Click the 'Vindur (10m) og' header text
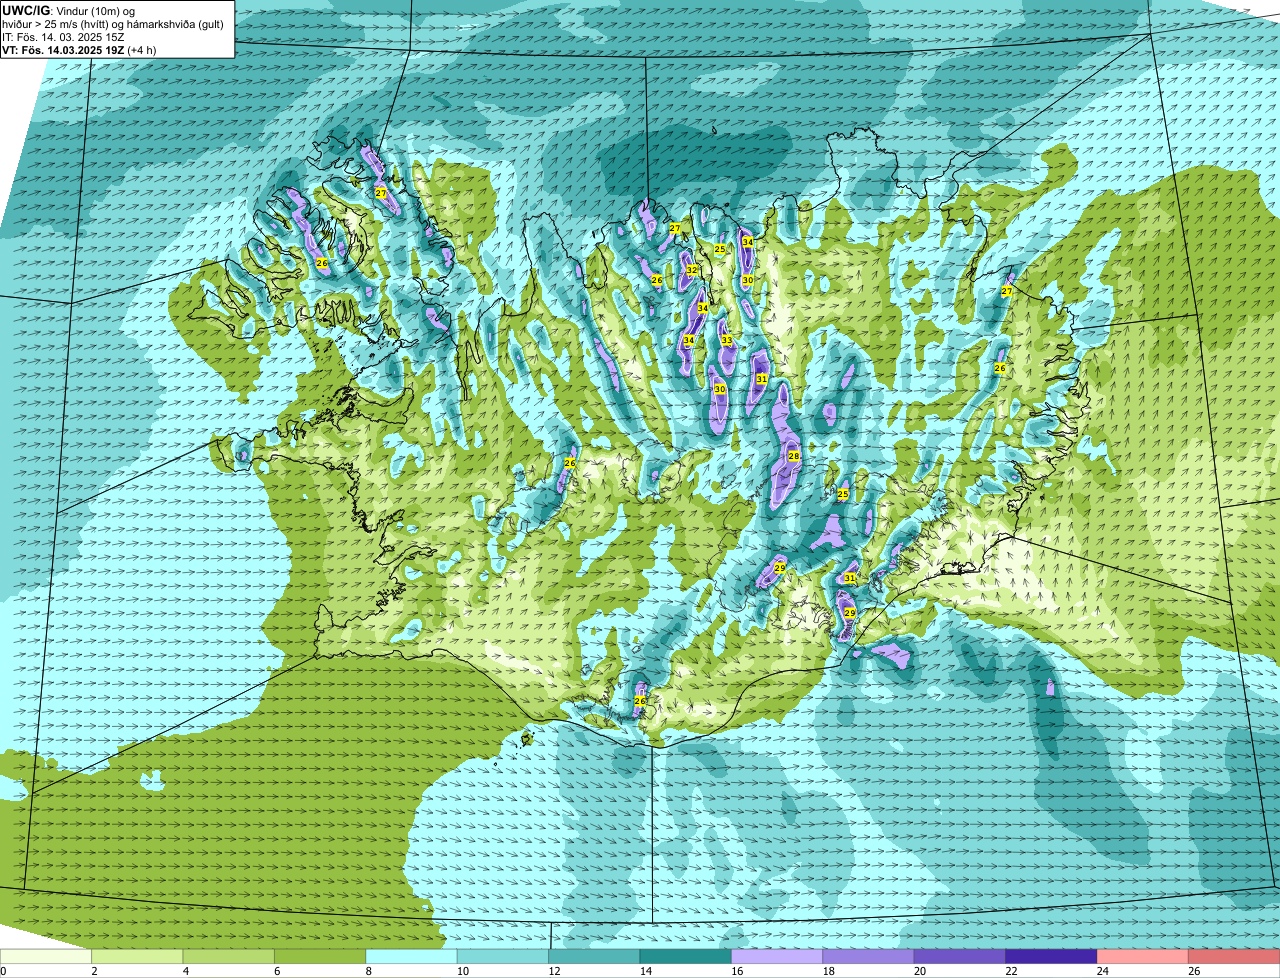 point(94,10)
